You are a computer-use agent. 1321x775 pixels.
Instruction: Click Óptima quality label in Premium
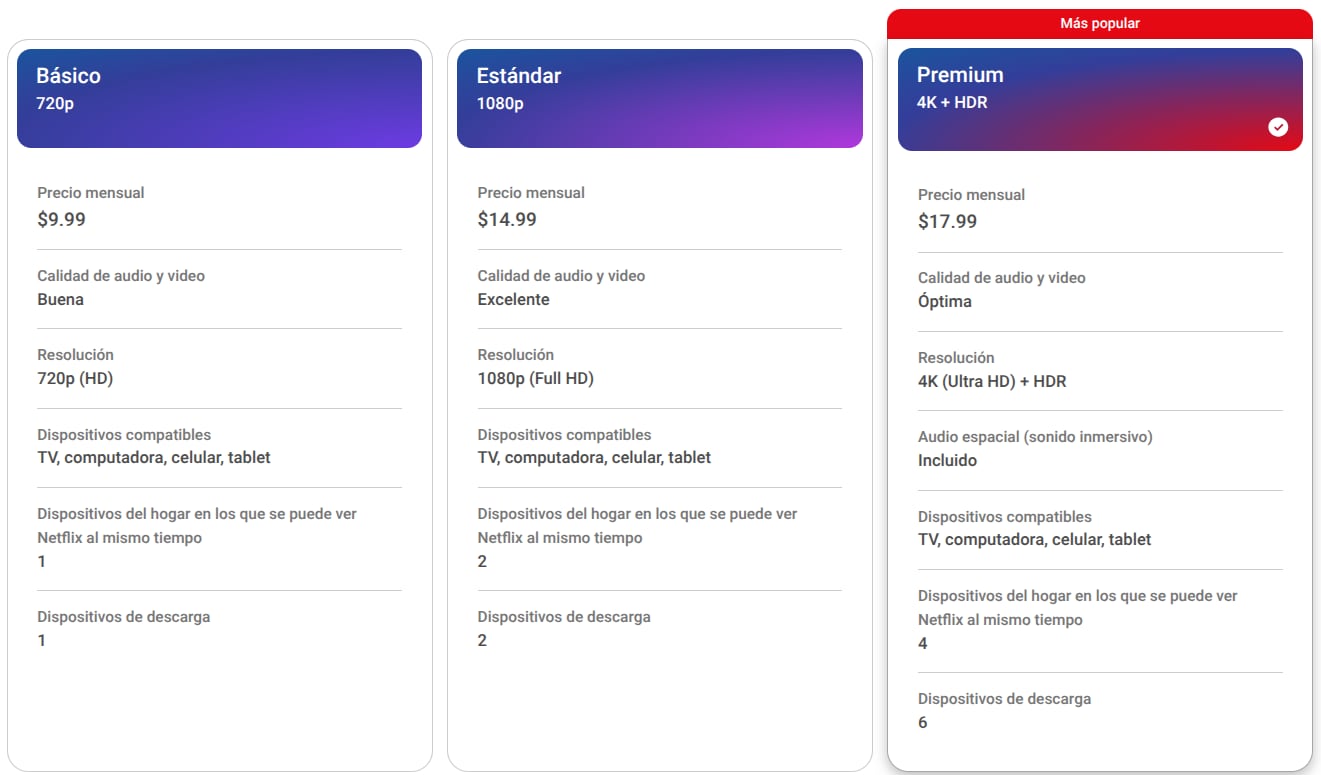943,301
